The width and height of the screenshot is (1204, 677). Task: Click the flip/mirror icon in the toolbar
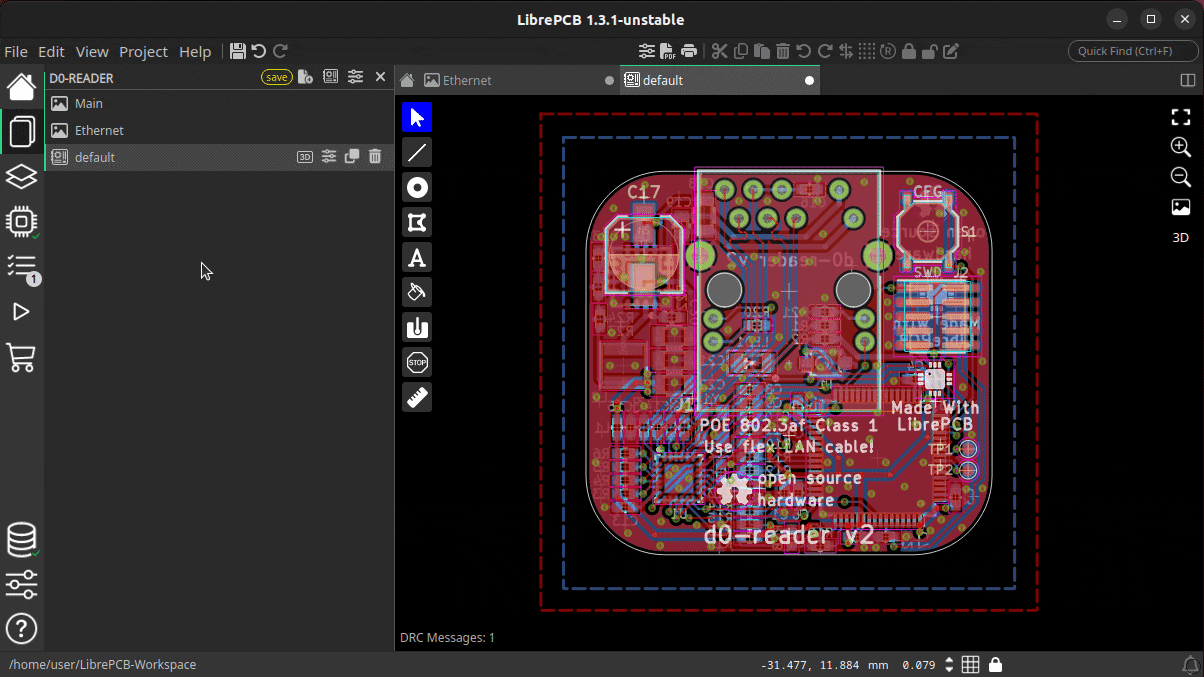[x=846, y=51]
